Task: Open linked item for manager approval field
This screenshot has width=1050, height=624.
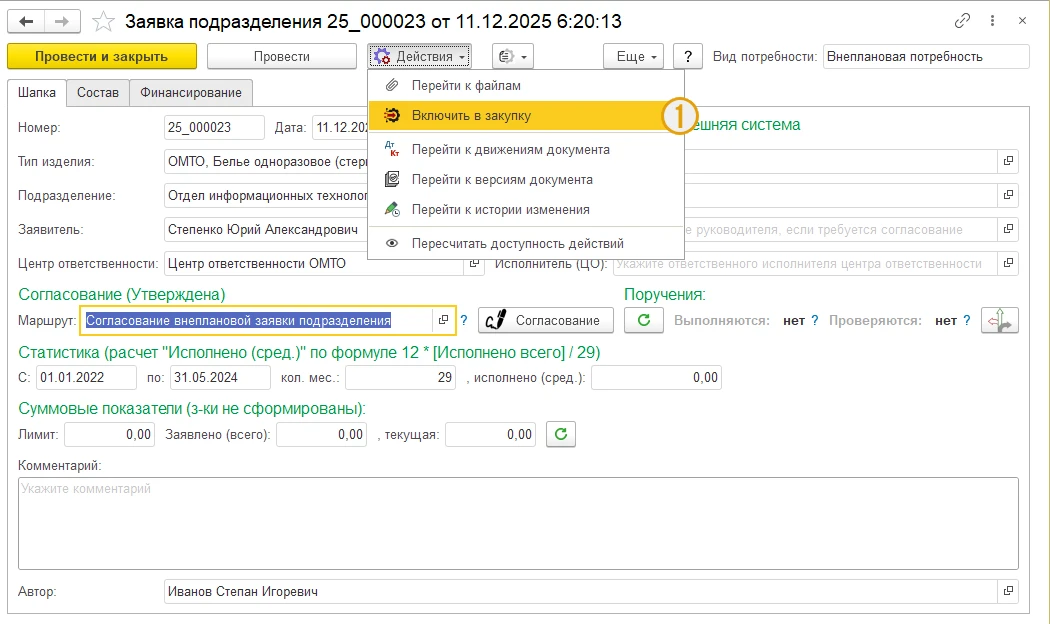Action: click(1008, 230)
